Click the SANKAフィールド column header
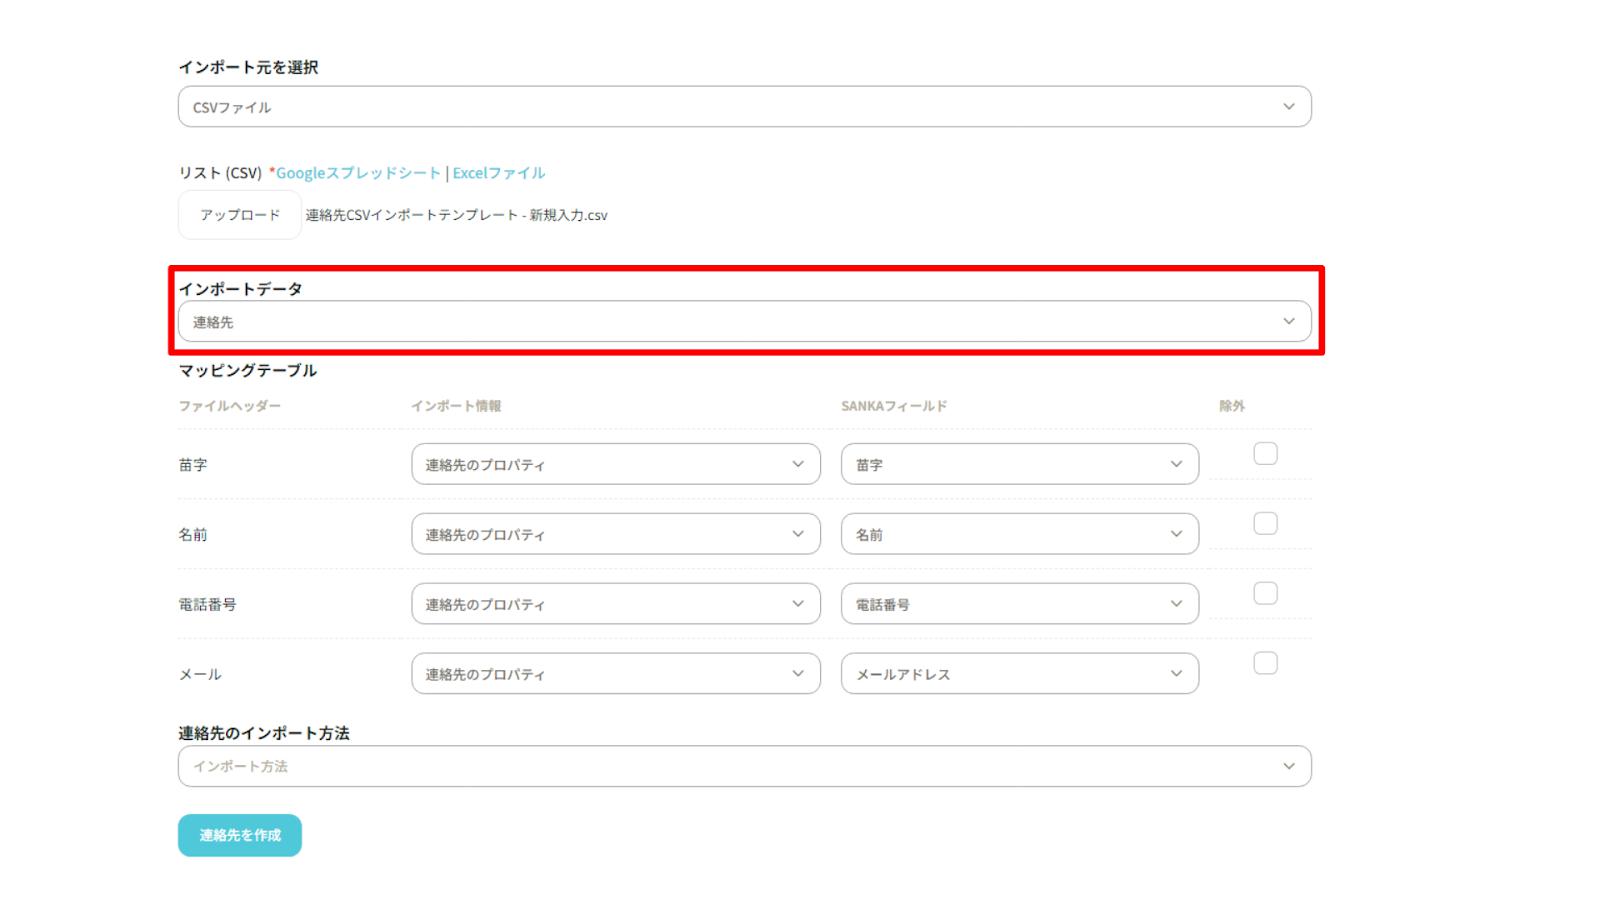 pos(894,406)
